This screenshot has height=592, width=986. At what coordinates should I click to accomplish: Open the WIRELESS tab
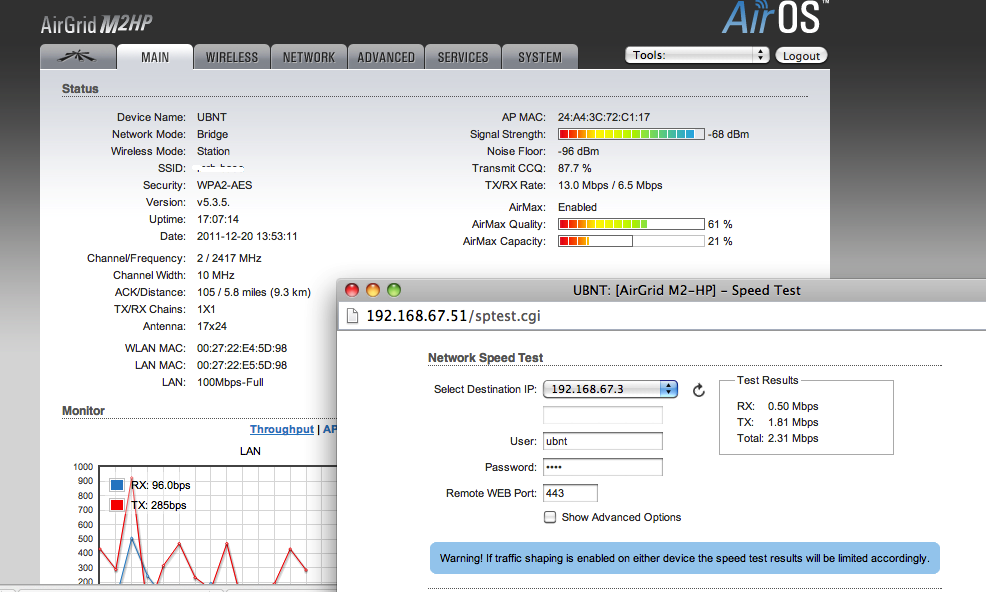point(231,57)
